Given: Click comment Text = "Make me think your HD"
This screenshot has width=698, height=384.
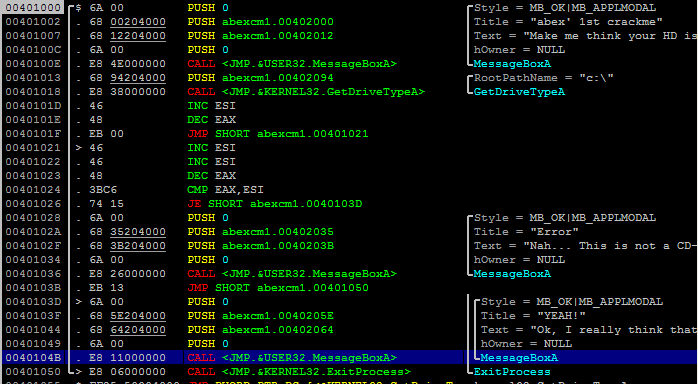Looking at the screenshot, I should pos(585,36).
